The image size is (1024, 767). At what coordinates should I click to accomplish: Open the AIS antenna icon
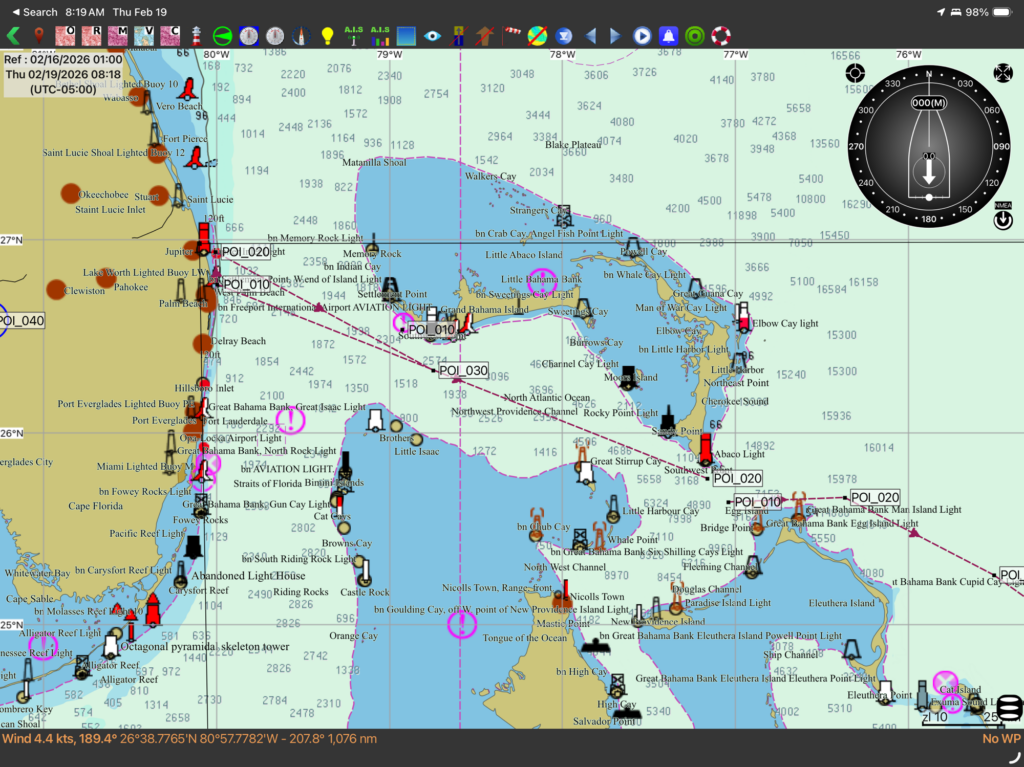tap(353, 36)
